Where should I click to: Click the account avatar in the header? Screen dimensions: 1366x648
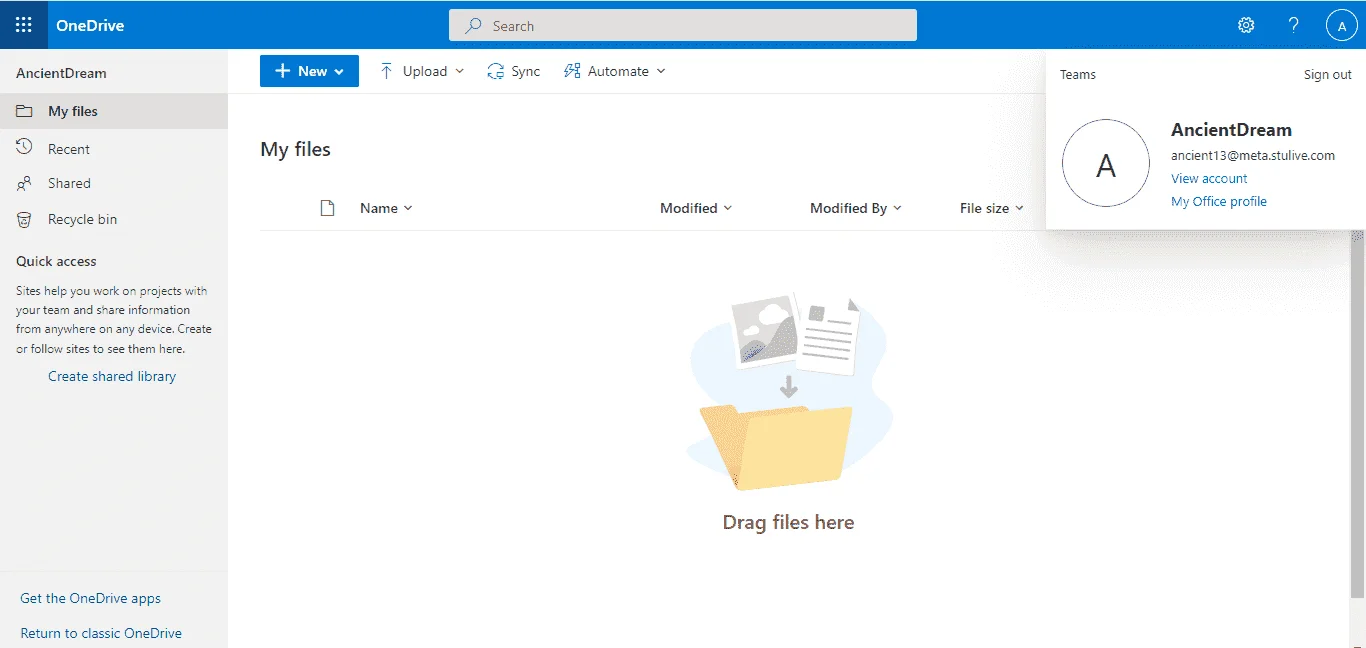(x=1341, y=25)
